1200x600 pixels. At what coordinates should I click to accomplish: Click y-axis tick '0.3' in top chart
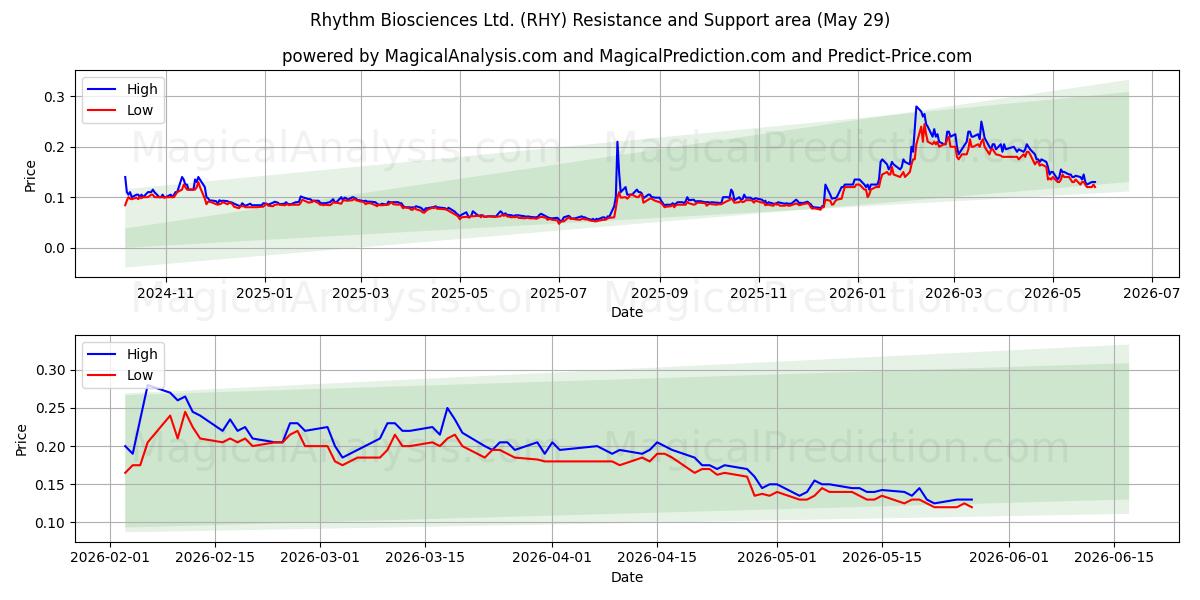(57, 97)
